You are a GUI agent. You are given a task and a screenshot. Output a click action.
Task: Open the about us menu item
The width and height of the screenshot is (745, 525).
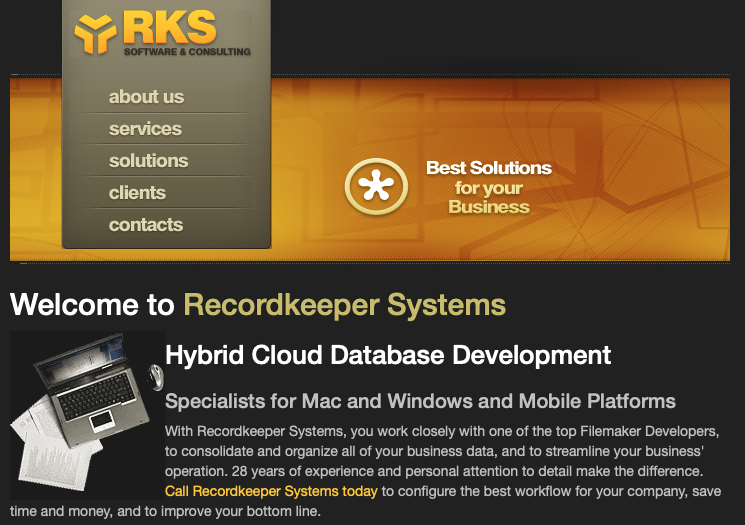pyautogui.click(x=146, y=97)
